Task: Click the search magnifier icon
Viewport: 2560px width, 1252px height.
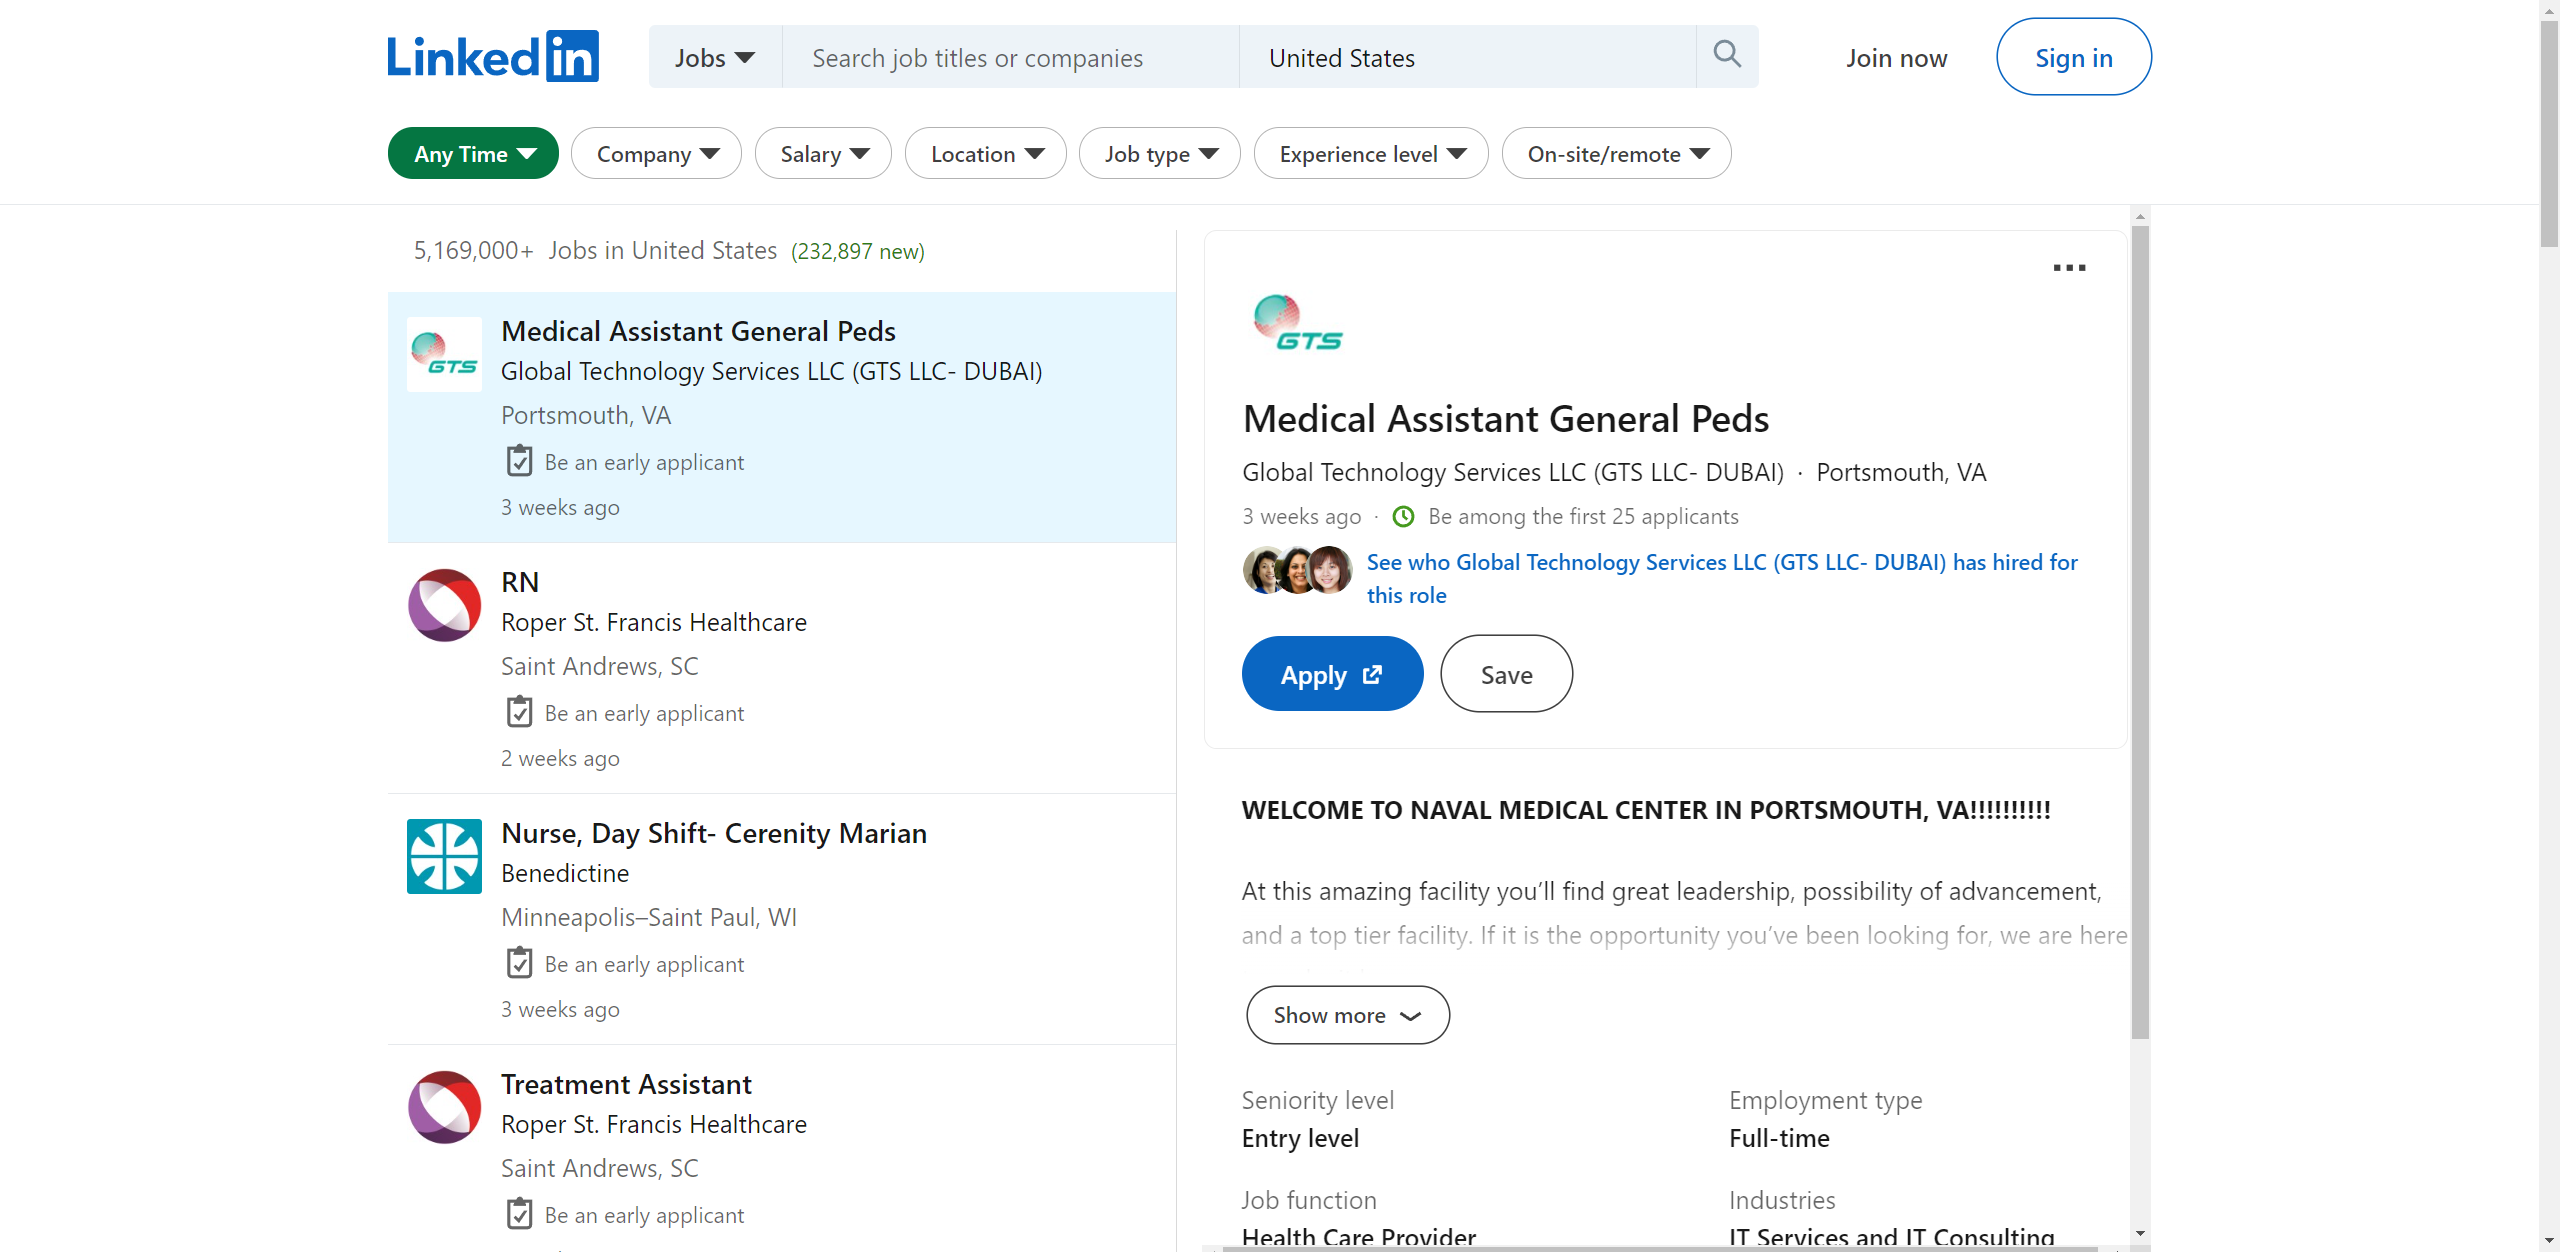Action: pyautogui.click(x=1726, y=55)
